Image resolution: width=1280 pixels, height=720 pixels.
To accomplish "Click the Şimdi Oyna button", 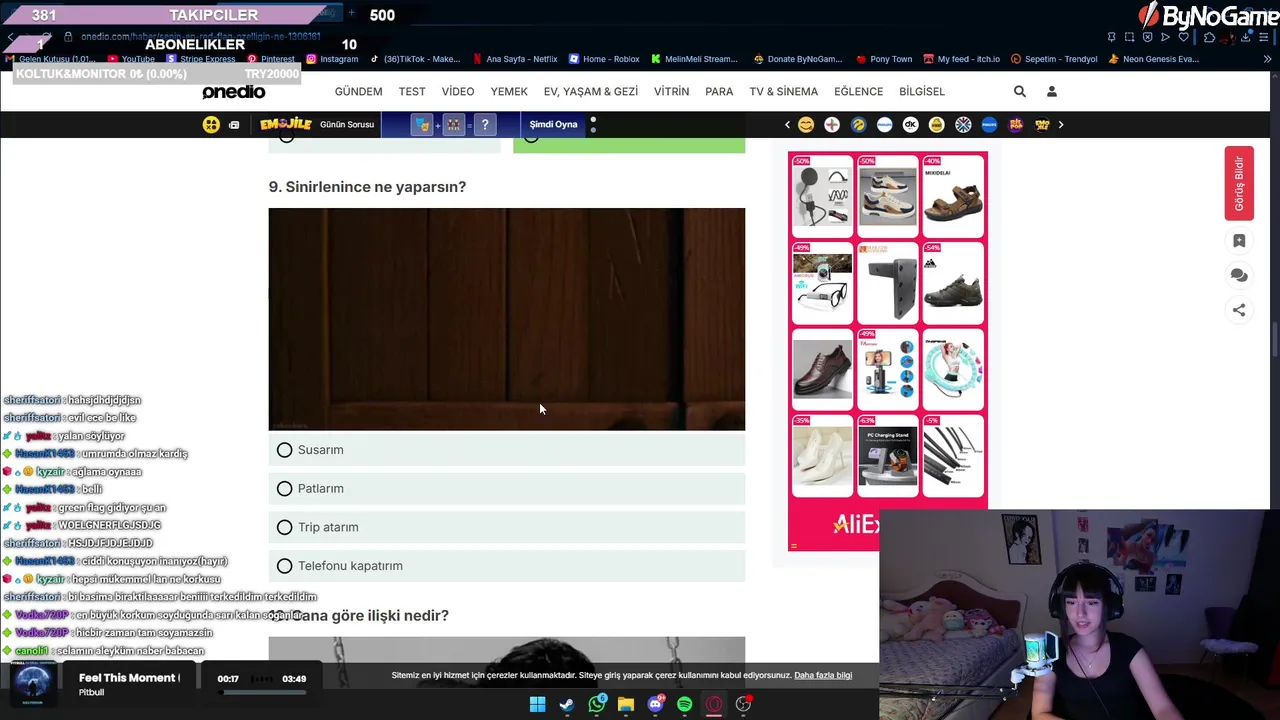I will coord(553,125).
